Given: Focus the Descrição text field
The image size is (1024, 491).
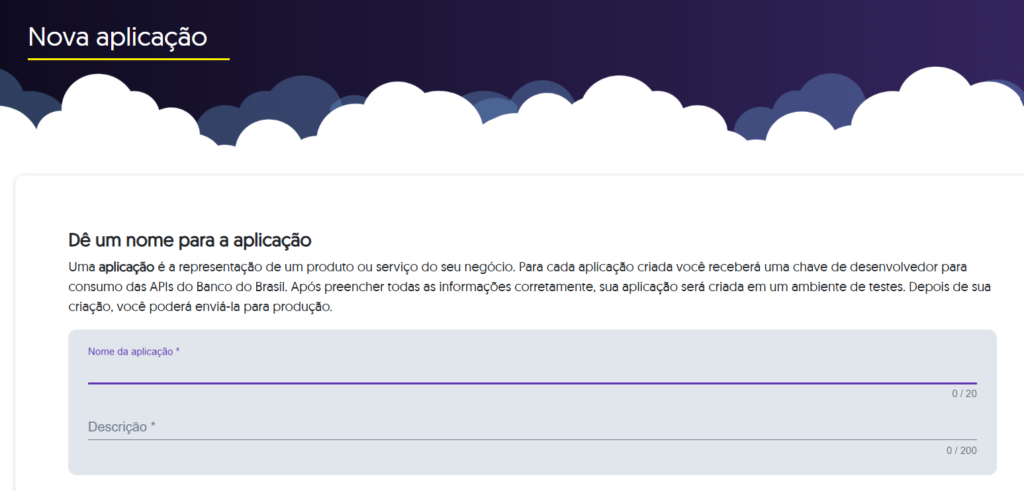Looking at the screenshot, I should point(530,427).
